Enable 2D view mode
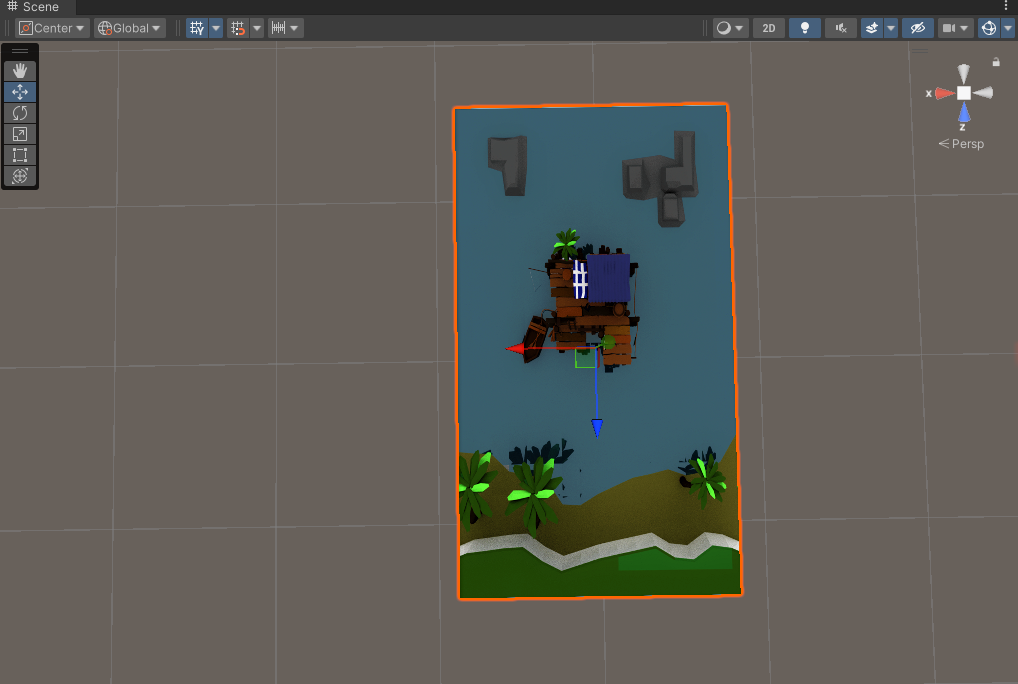The height and width of the screenshot is (684, 1018). tap(768, 28)
